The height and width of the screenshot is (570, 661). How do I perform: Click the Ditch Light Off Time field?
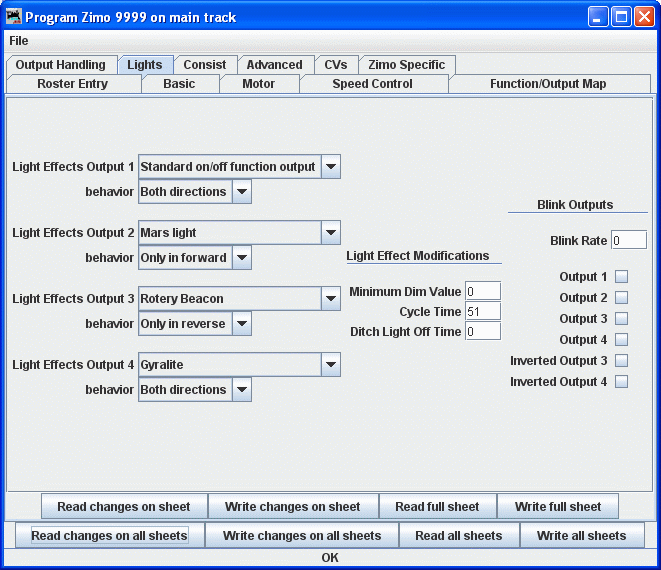(x=483, y=332)
